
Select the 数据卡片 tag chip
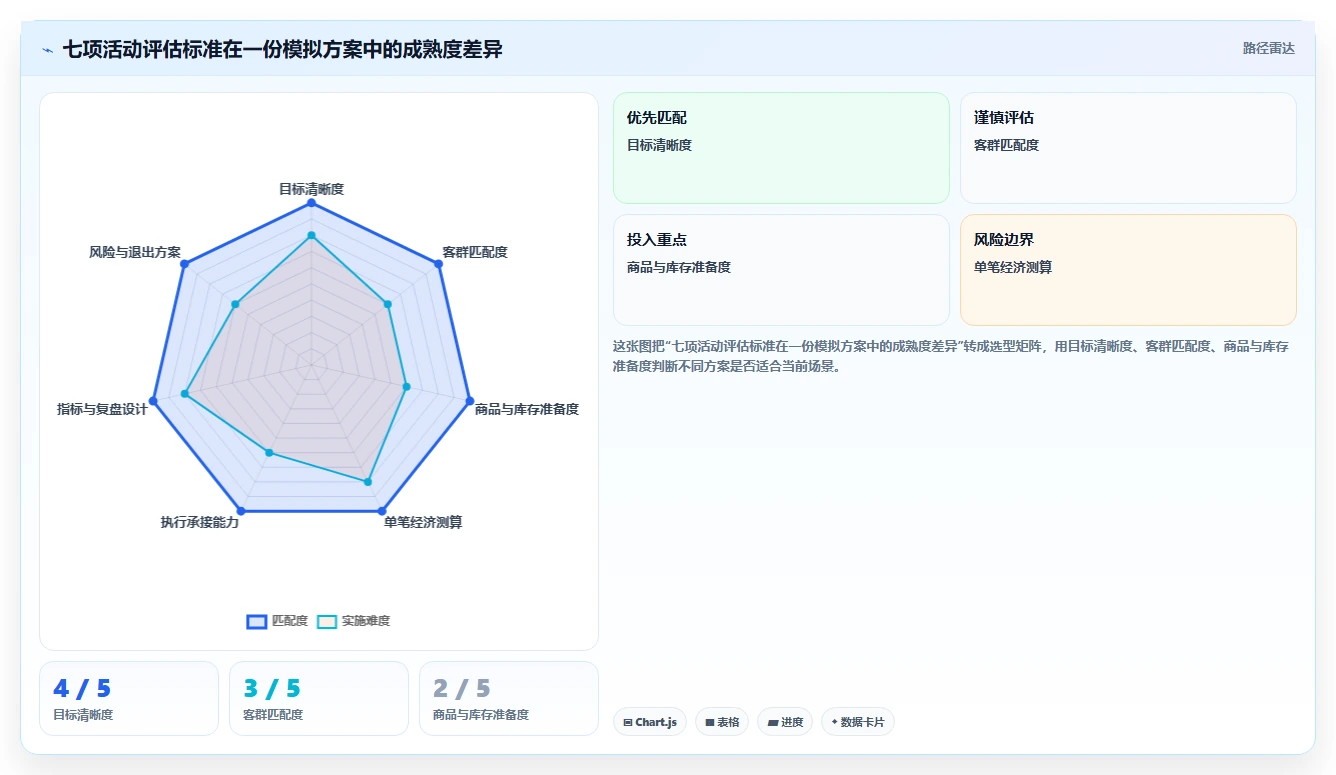[858, 722]
